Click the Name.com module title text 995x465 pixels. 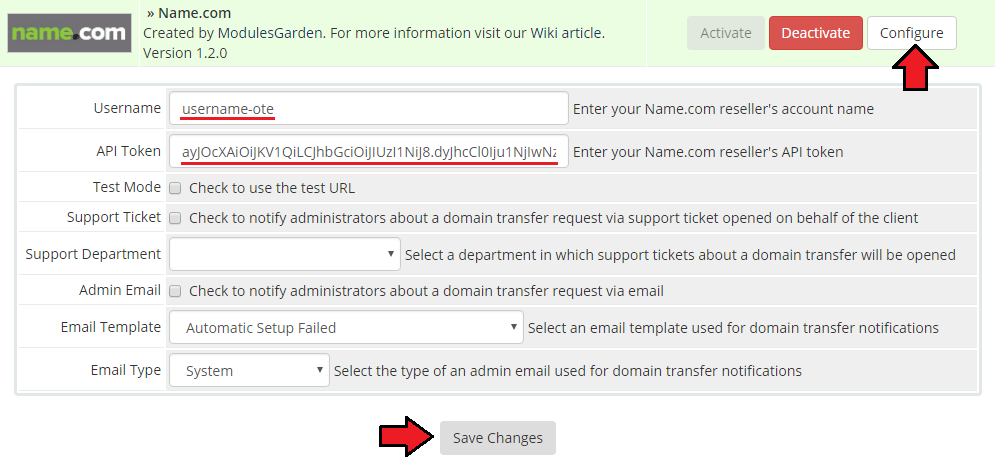pos(188,13)
